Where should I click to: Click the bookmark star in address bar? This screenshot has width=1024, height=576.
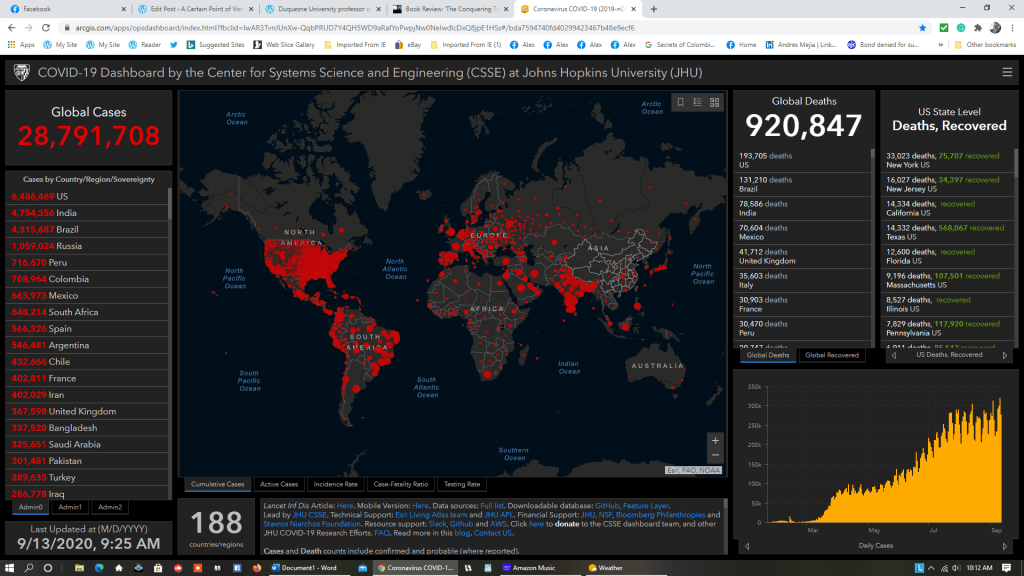coord(921,28)
